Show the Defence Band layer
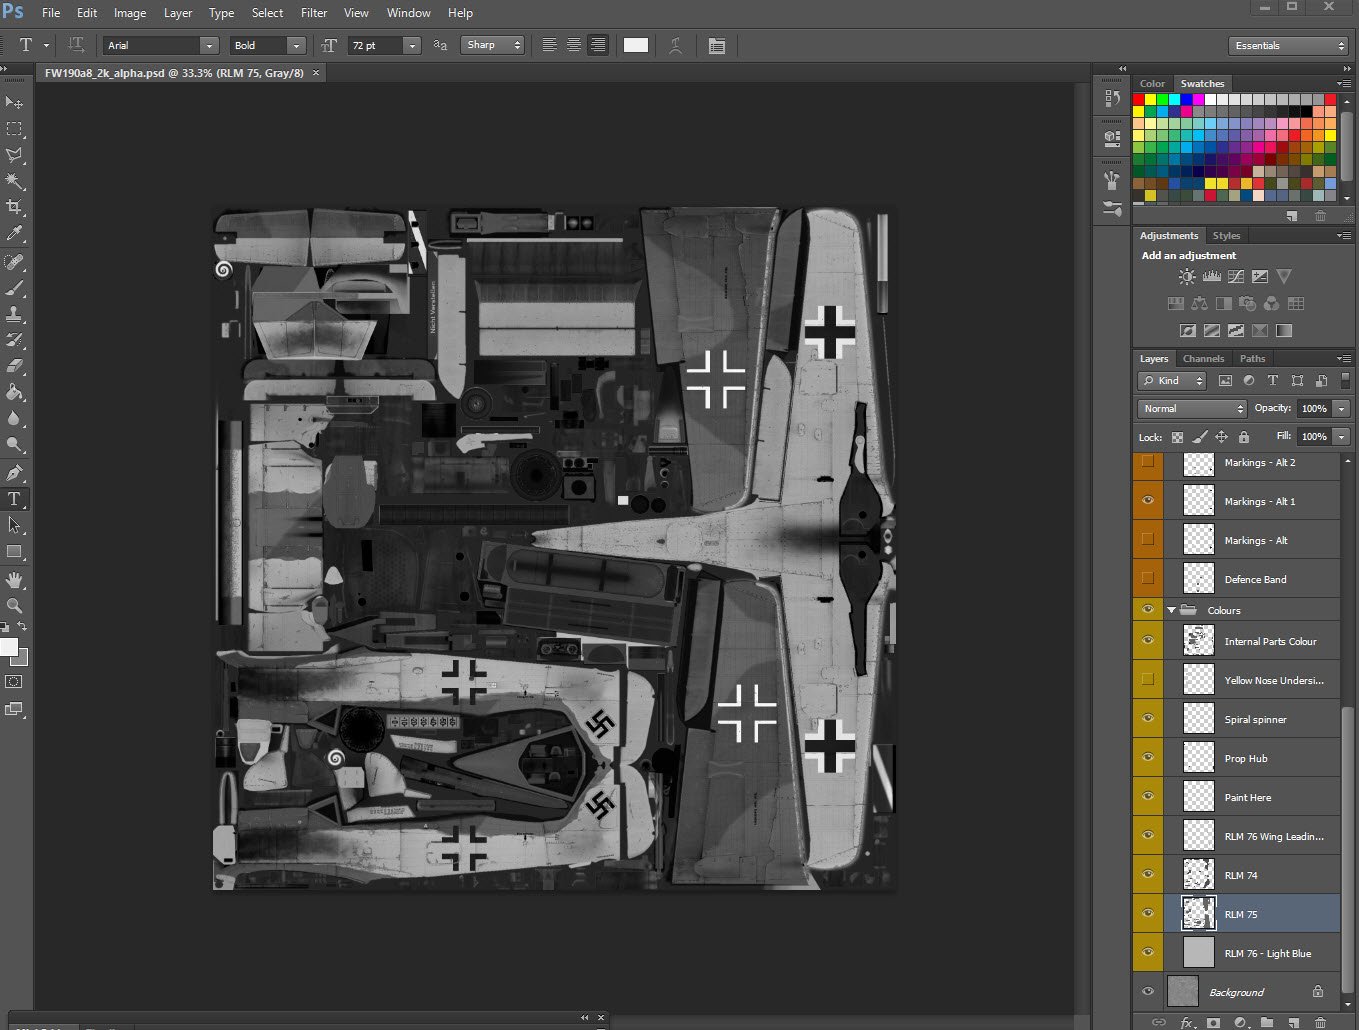The width and height of the screenshot is (1359, 1030). (x=1148, y=579)
